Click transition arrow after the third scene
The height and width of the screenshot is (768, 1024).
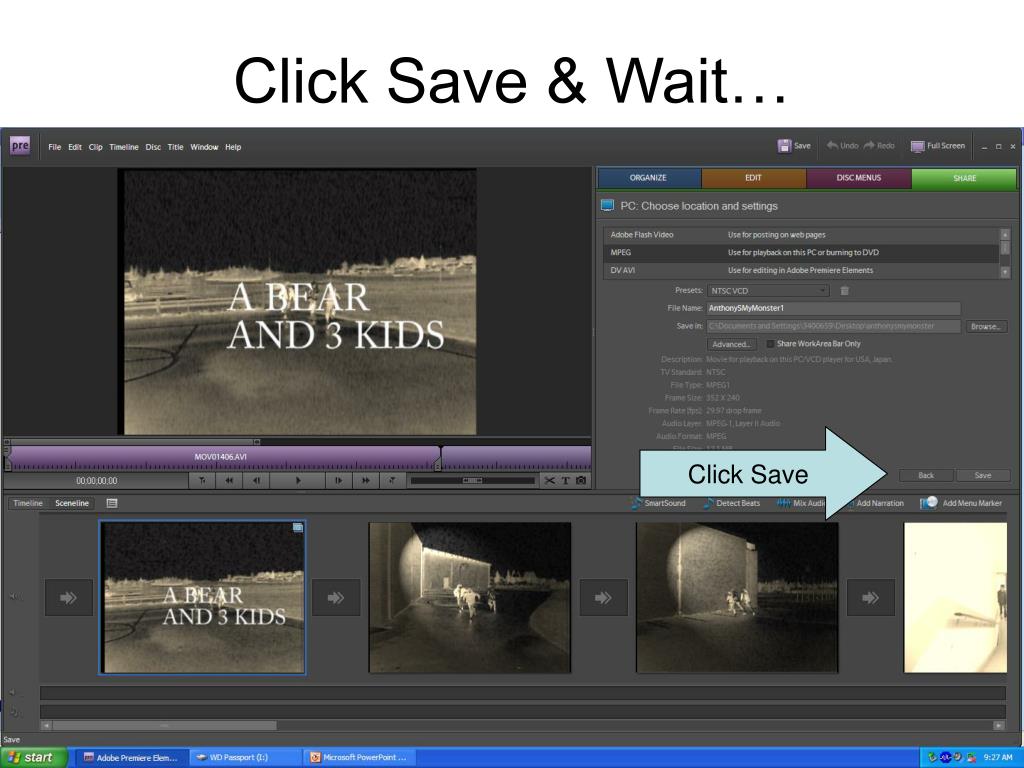[871, 598]
